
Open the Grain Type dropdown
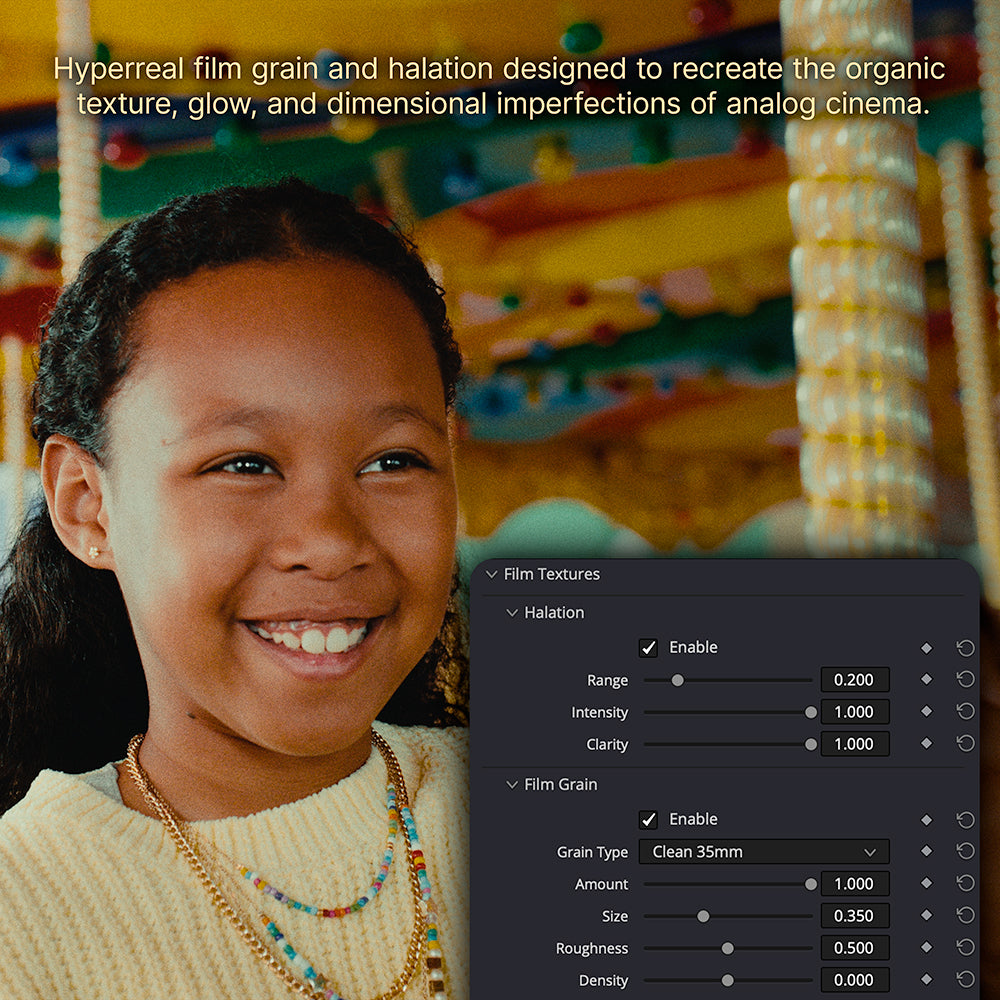point(764,852)
